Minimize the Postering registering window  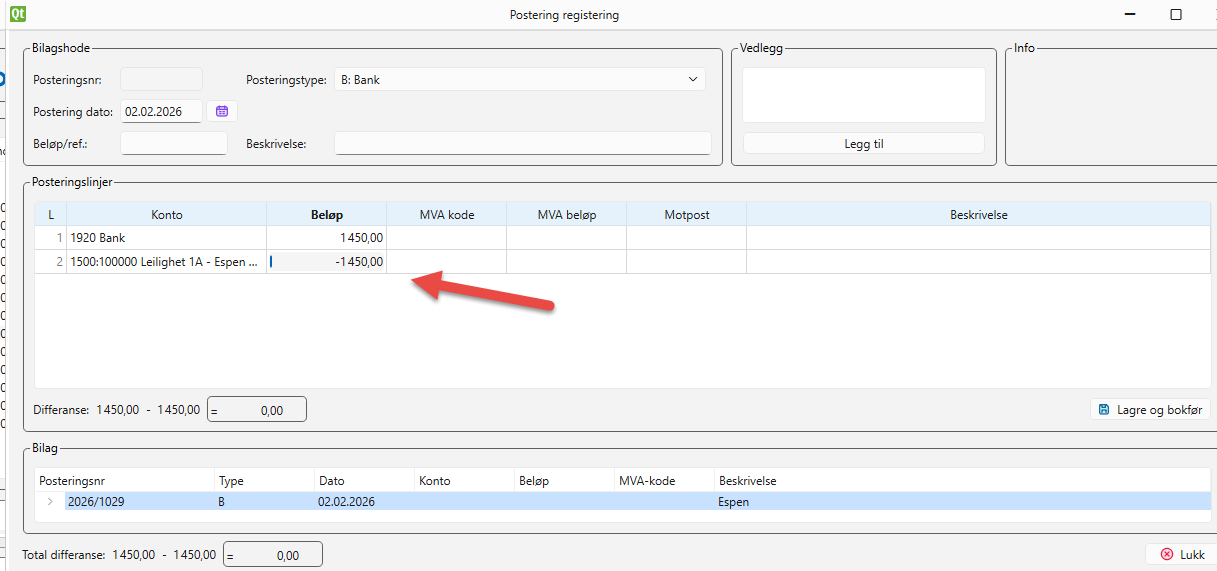point(1129,14)
